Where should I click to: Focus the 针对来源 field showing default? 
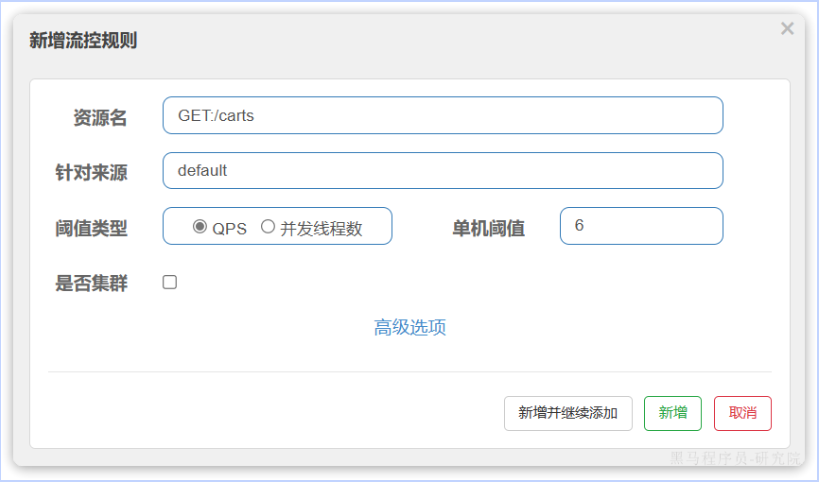(x=442, y=170)
